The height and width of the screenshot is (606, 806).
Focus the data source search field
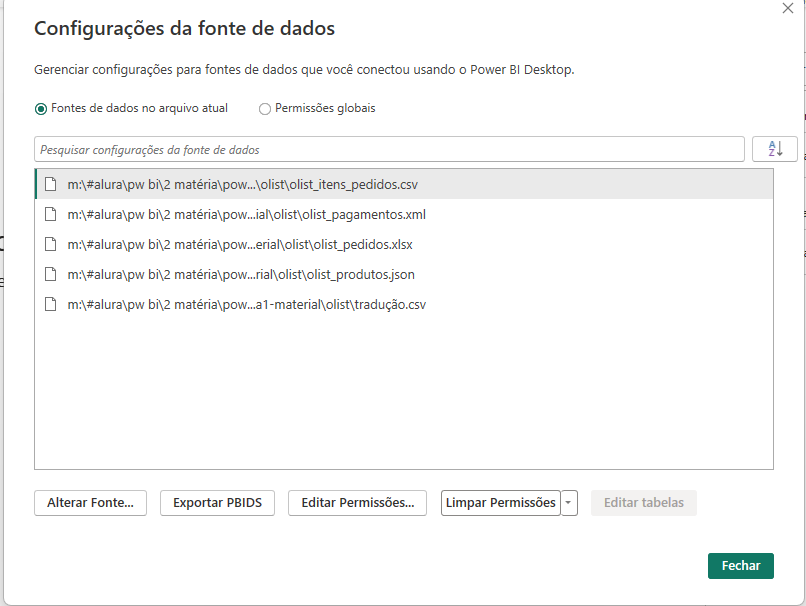click(389, 150)
